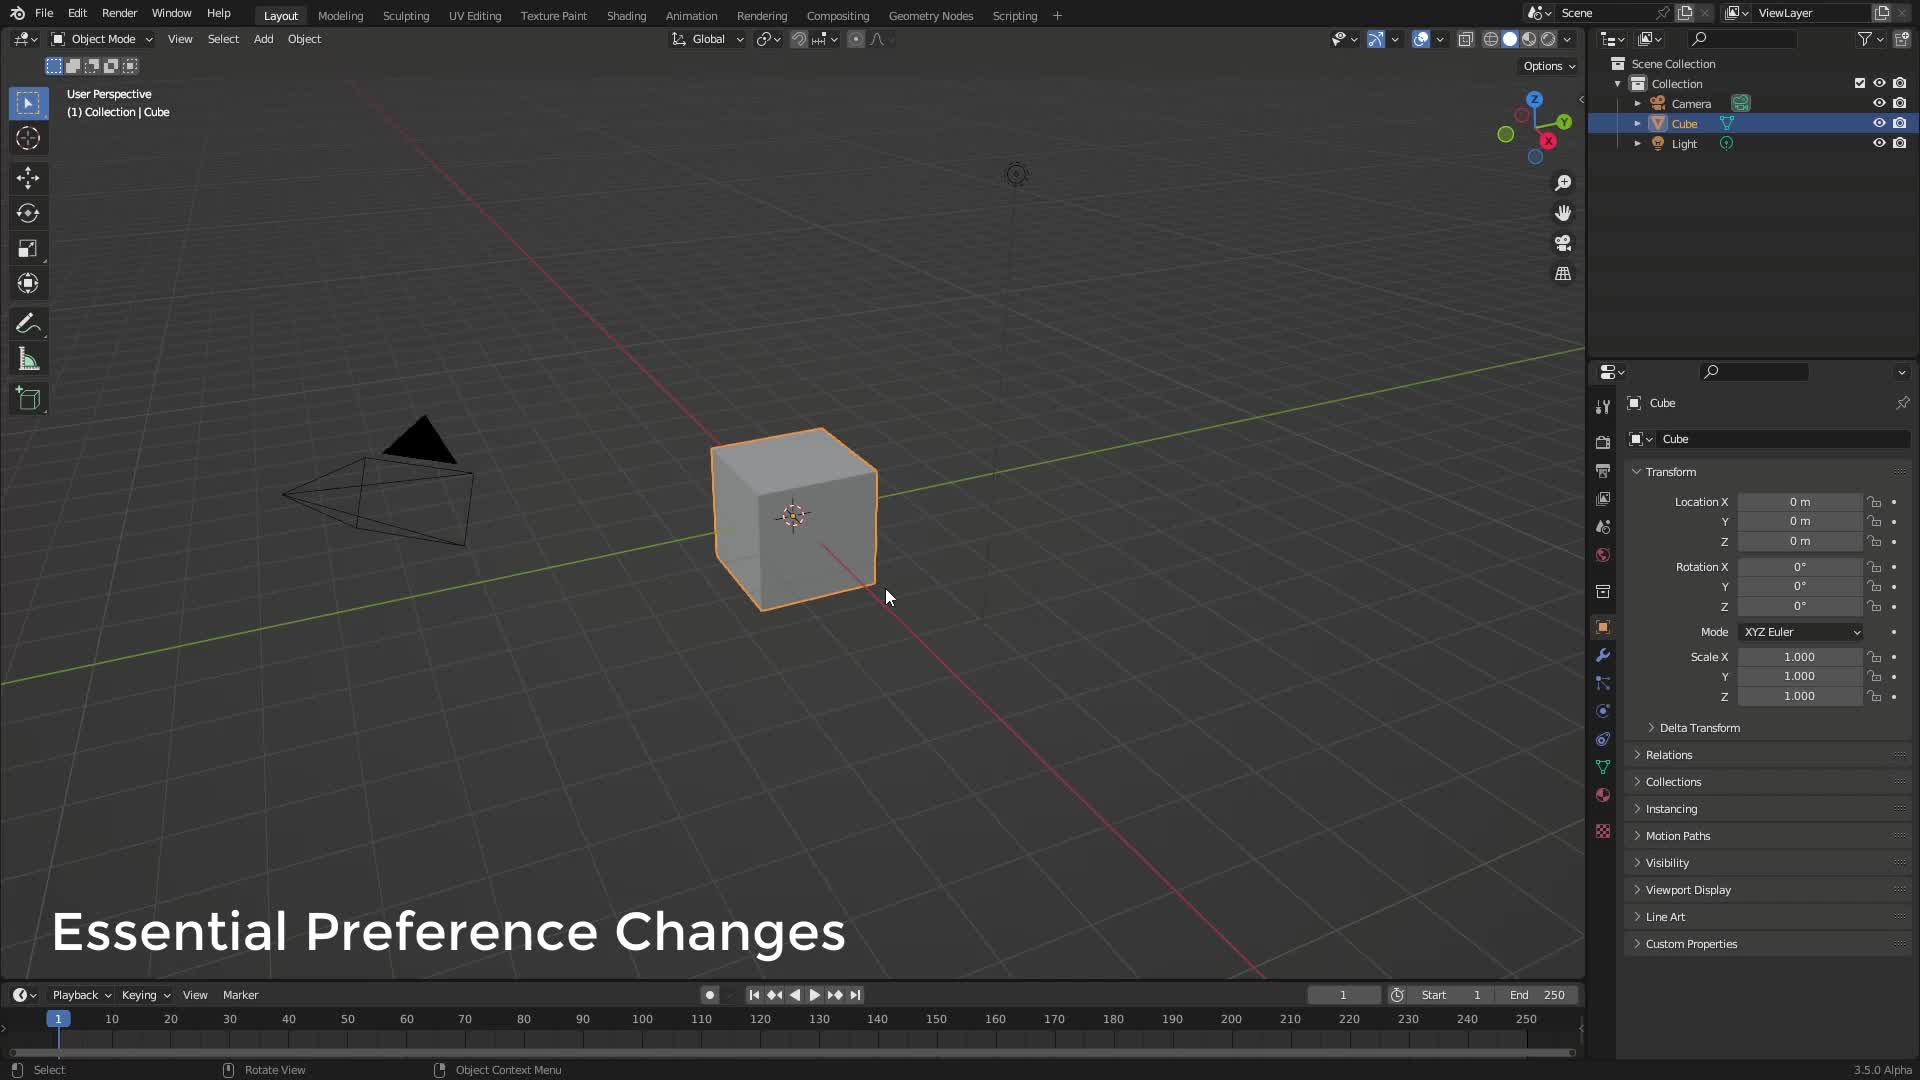Open World properties tab icon
1920x1080 pixels.
click(1603, 555)
